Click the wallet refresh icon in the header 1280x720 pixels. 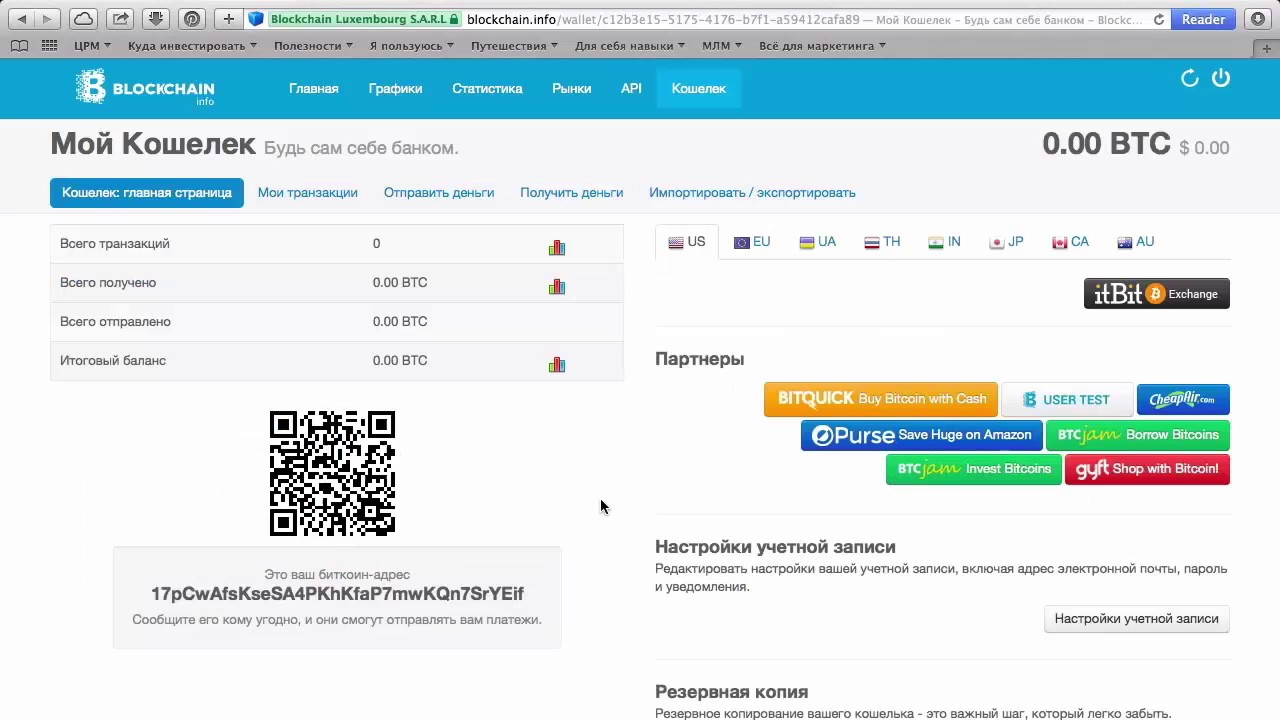pos(1190,78)
